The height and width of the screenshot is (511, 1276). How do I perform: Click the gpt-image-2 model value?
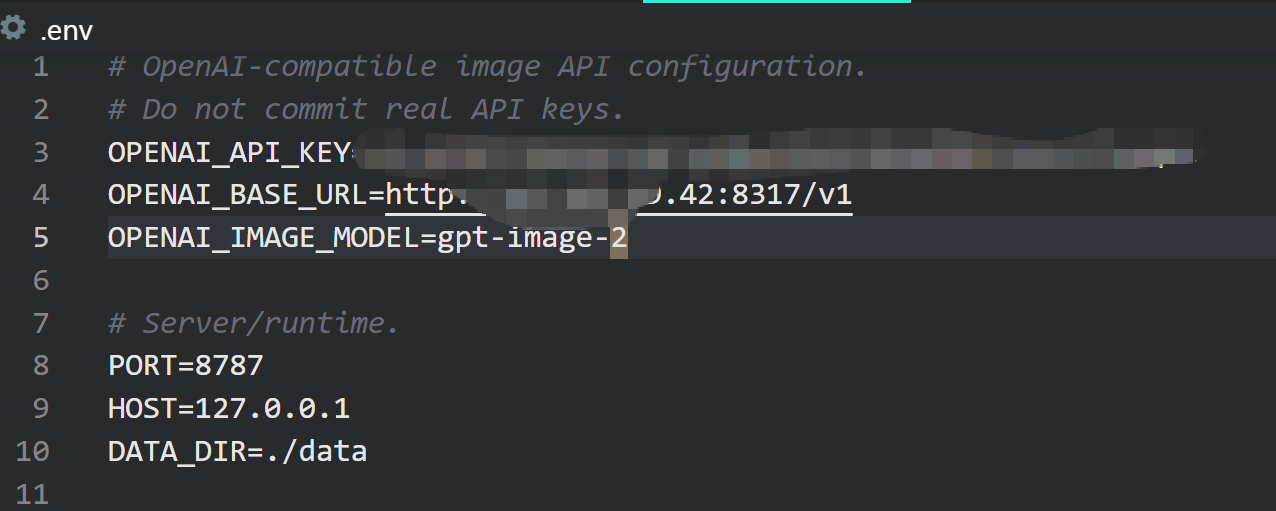coord(531,238)
